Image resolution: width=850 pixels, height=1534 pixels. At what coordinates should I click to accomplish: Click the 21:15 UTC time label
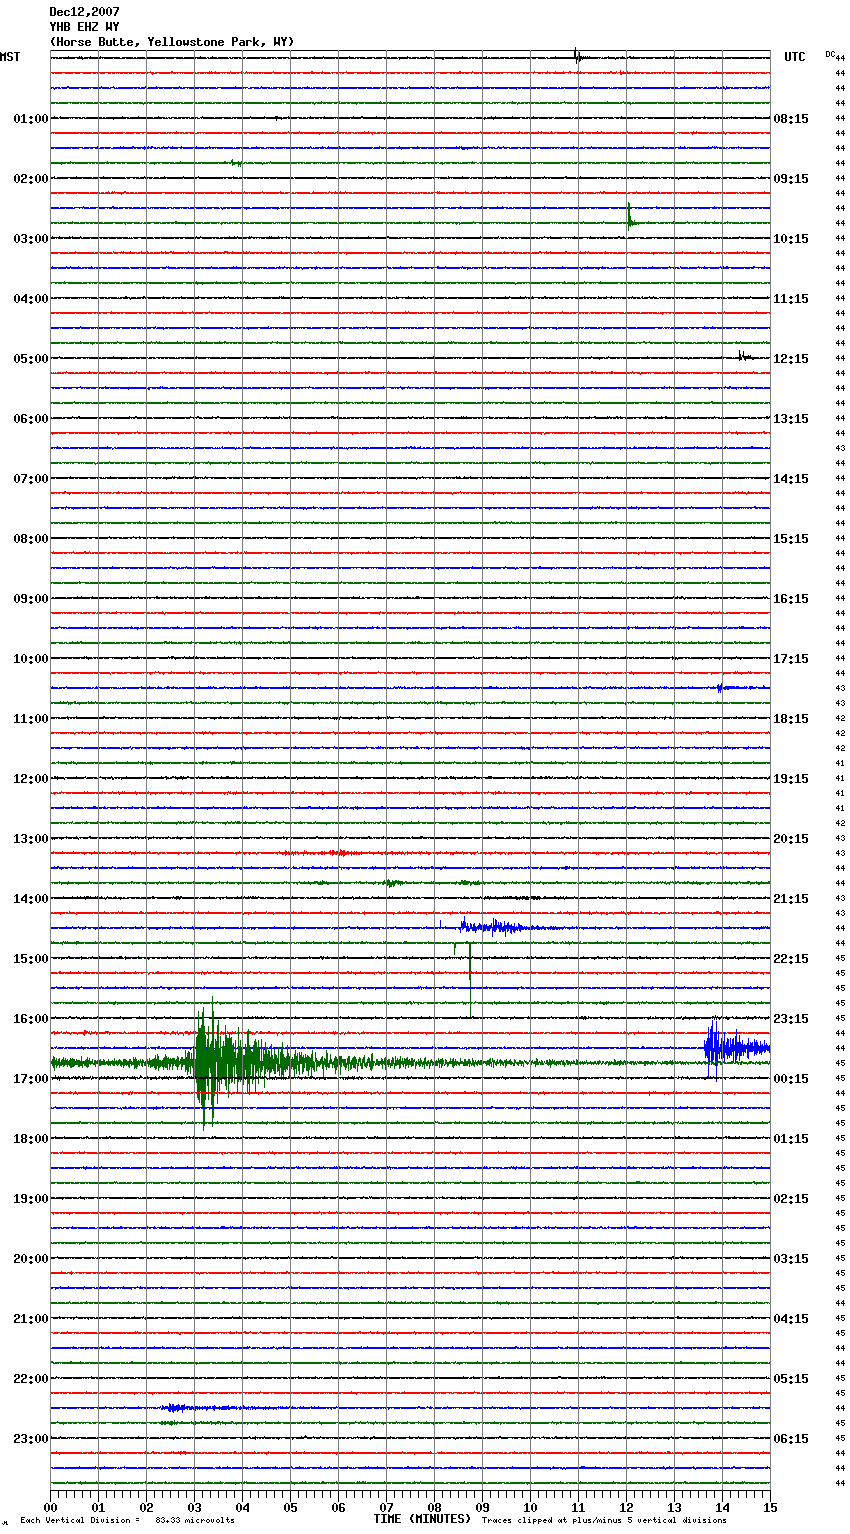point(791,899)
